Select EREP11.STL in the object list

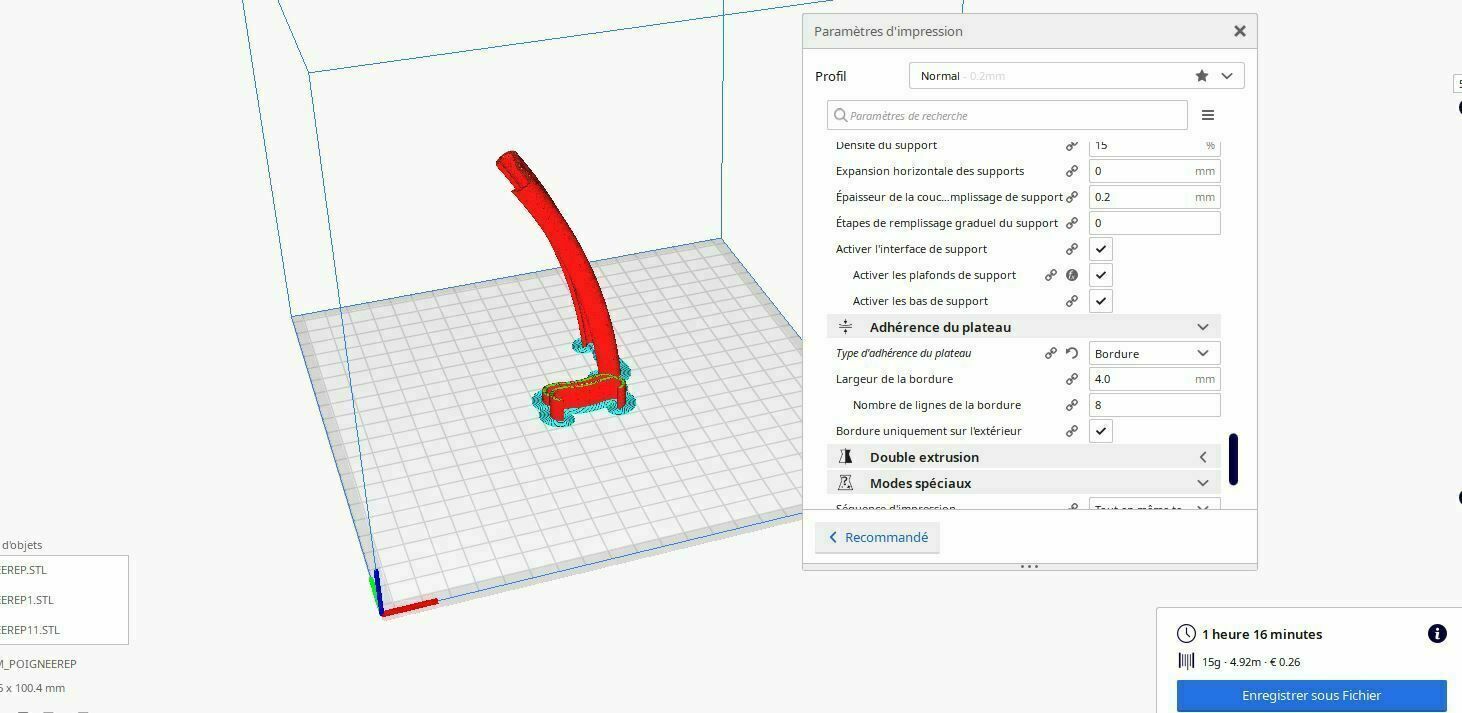[30, 630]
